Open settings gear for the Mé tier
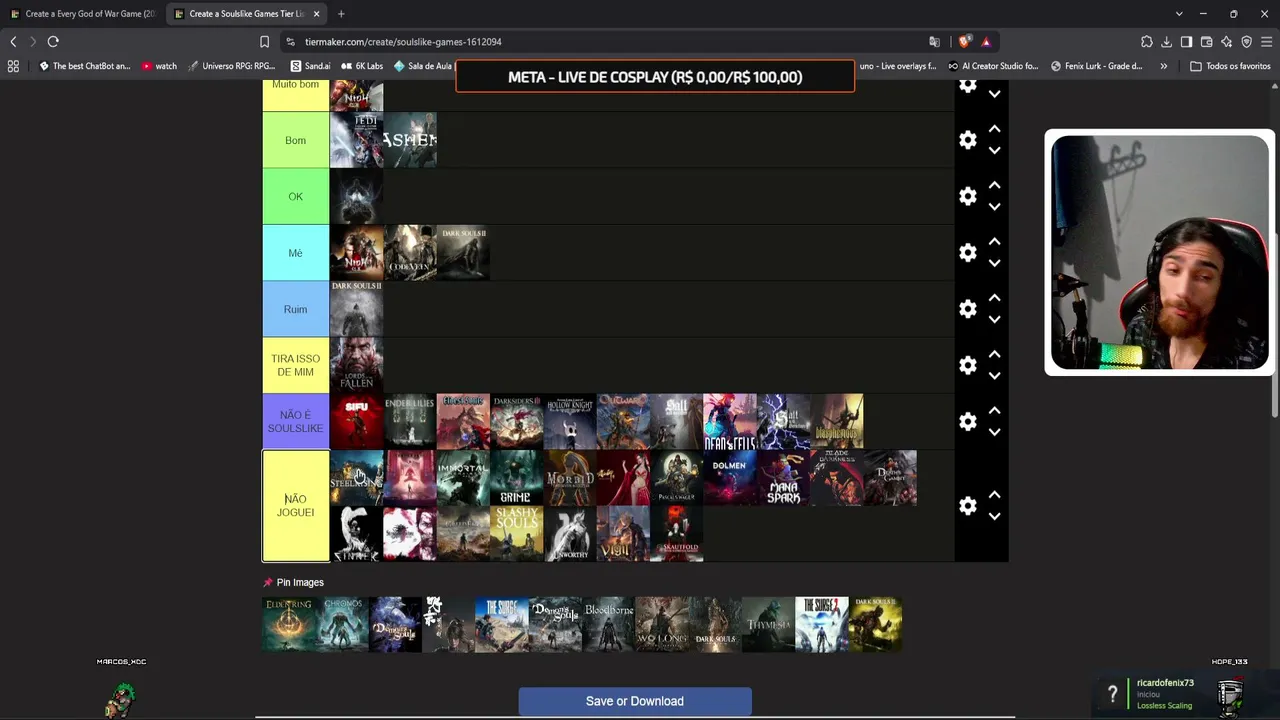 (x=967, y=253)
